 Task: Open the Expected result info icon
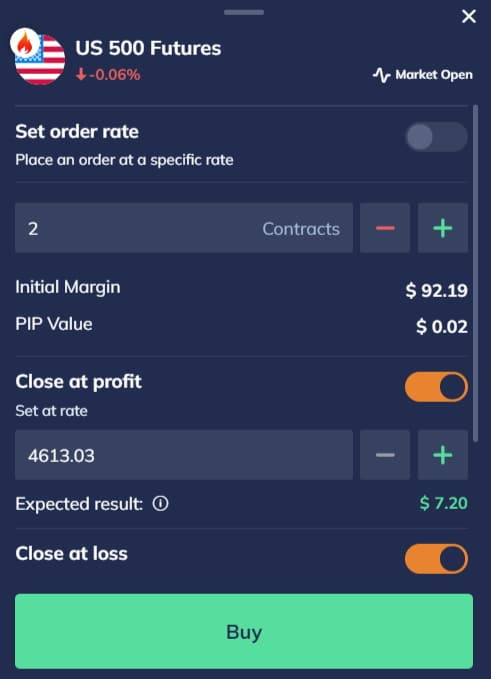click(x=161, y=504)
